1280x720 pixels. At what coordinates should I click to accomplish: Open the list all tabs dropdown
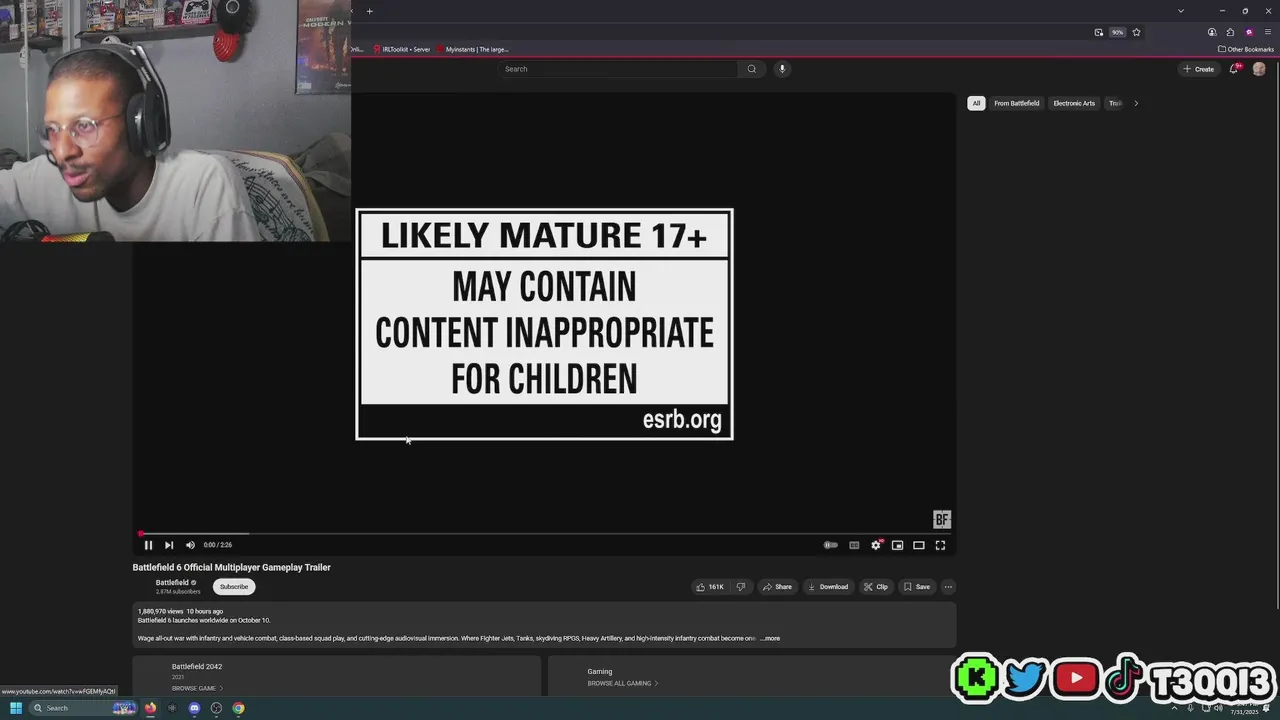point(1181,11)
